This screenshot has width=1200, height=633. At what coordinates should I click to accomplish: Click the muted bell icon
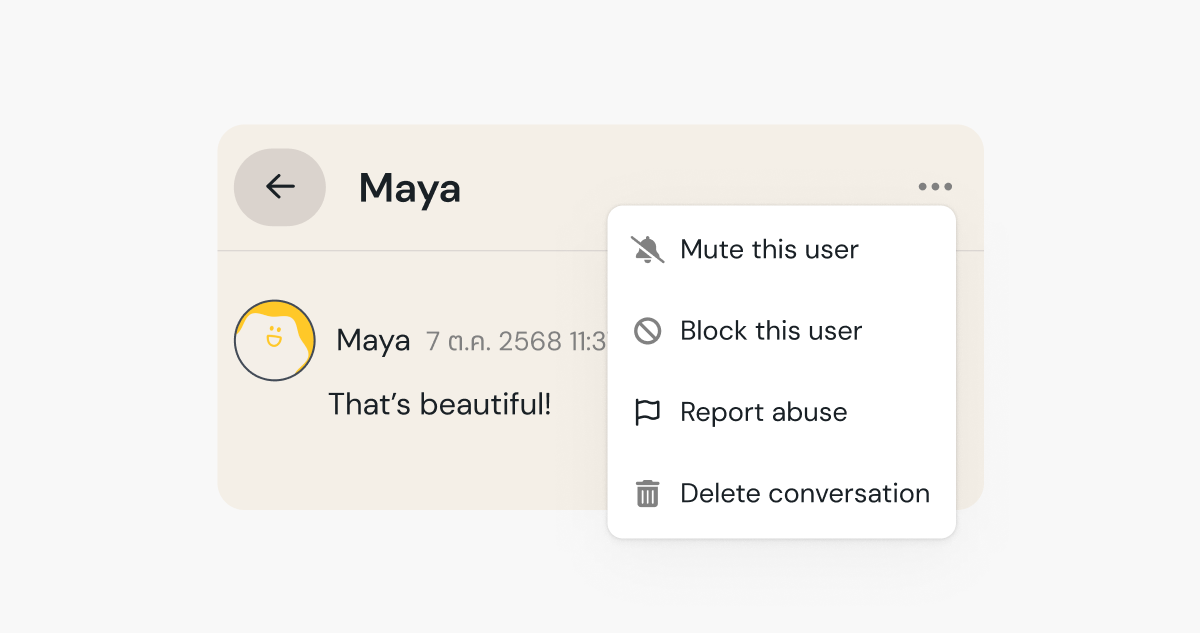click(648, 249)
